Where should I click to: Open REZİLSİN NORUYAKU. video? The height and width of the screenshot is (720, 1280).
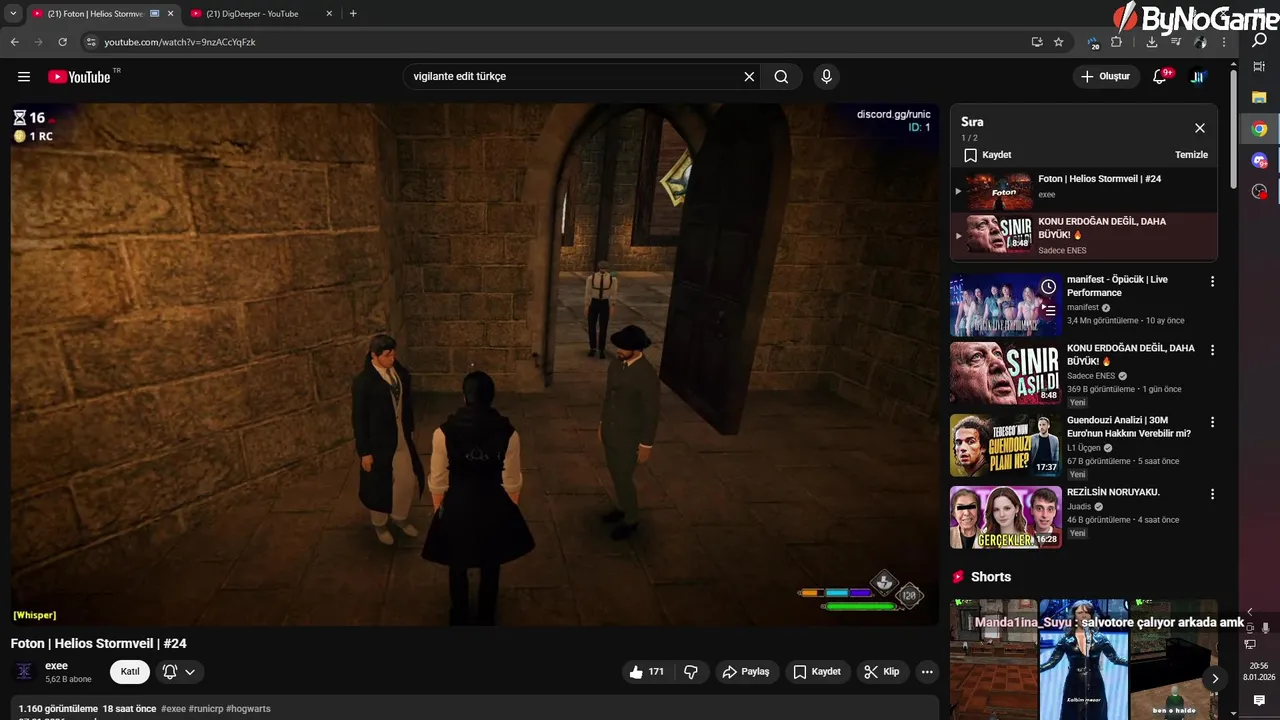(1113, 492)
